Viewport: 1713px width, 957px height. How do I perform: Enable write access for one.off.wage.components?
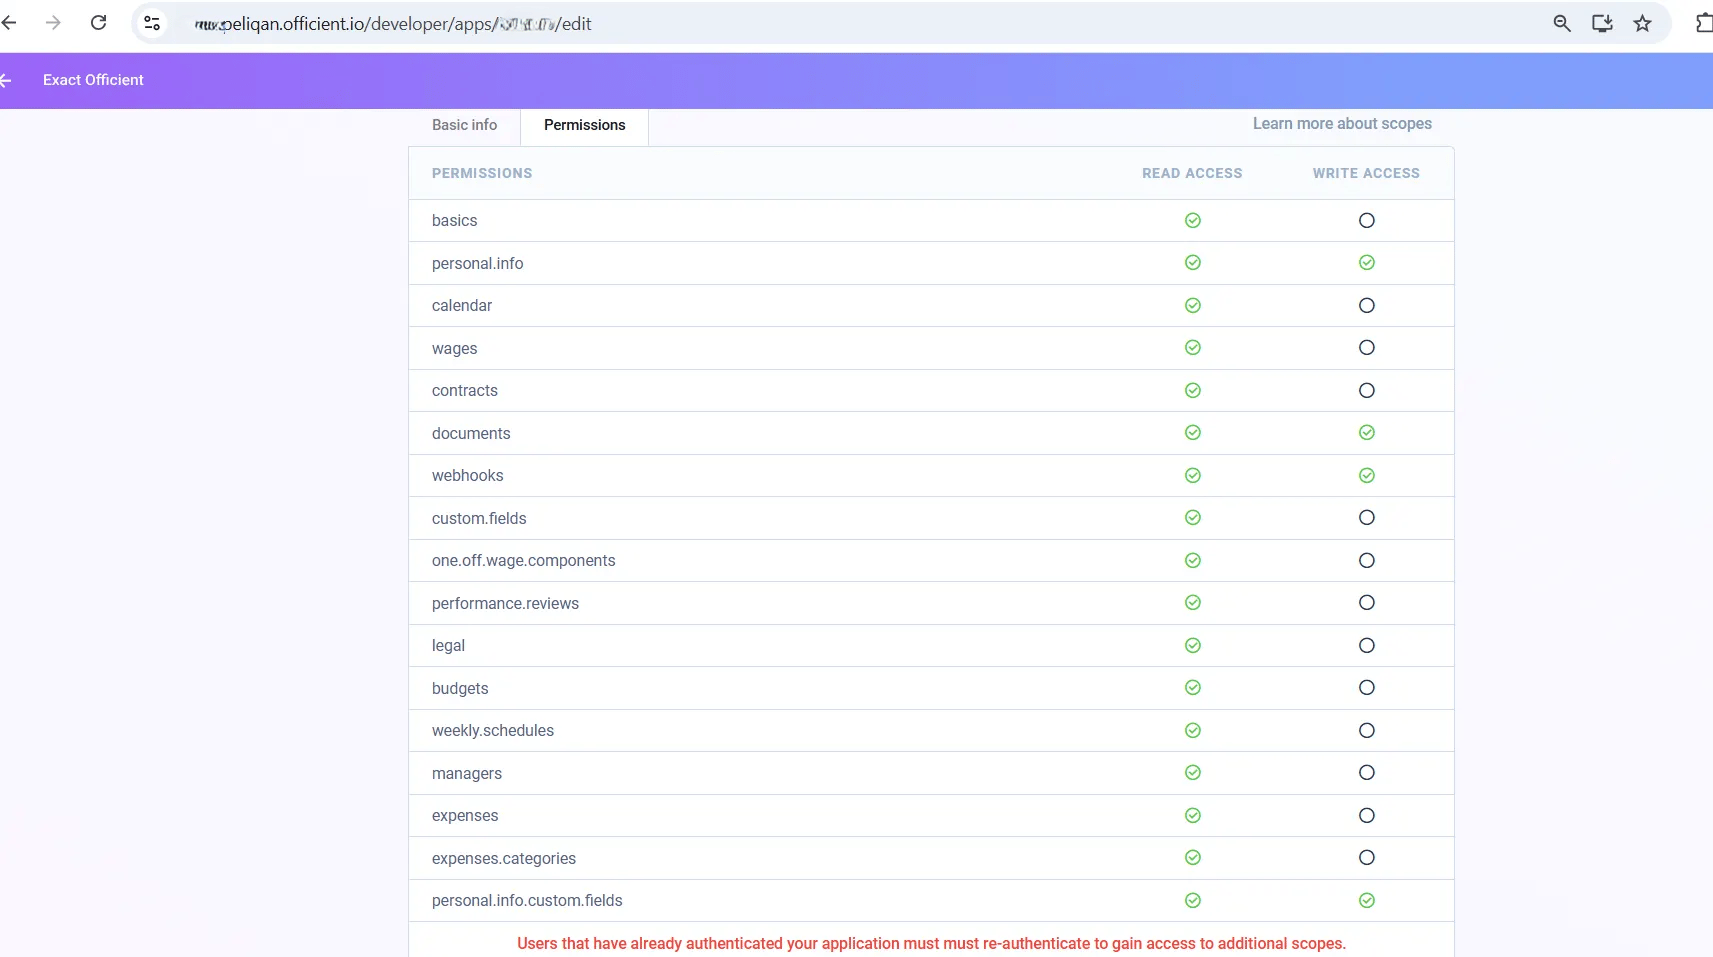click(x=1366, y=560)
